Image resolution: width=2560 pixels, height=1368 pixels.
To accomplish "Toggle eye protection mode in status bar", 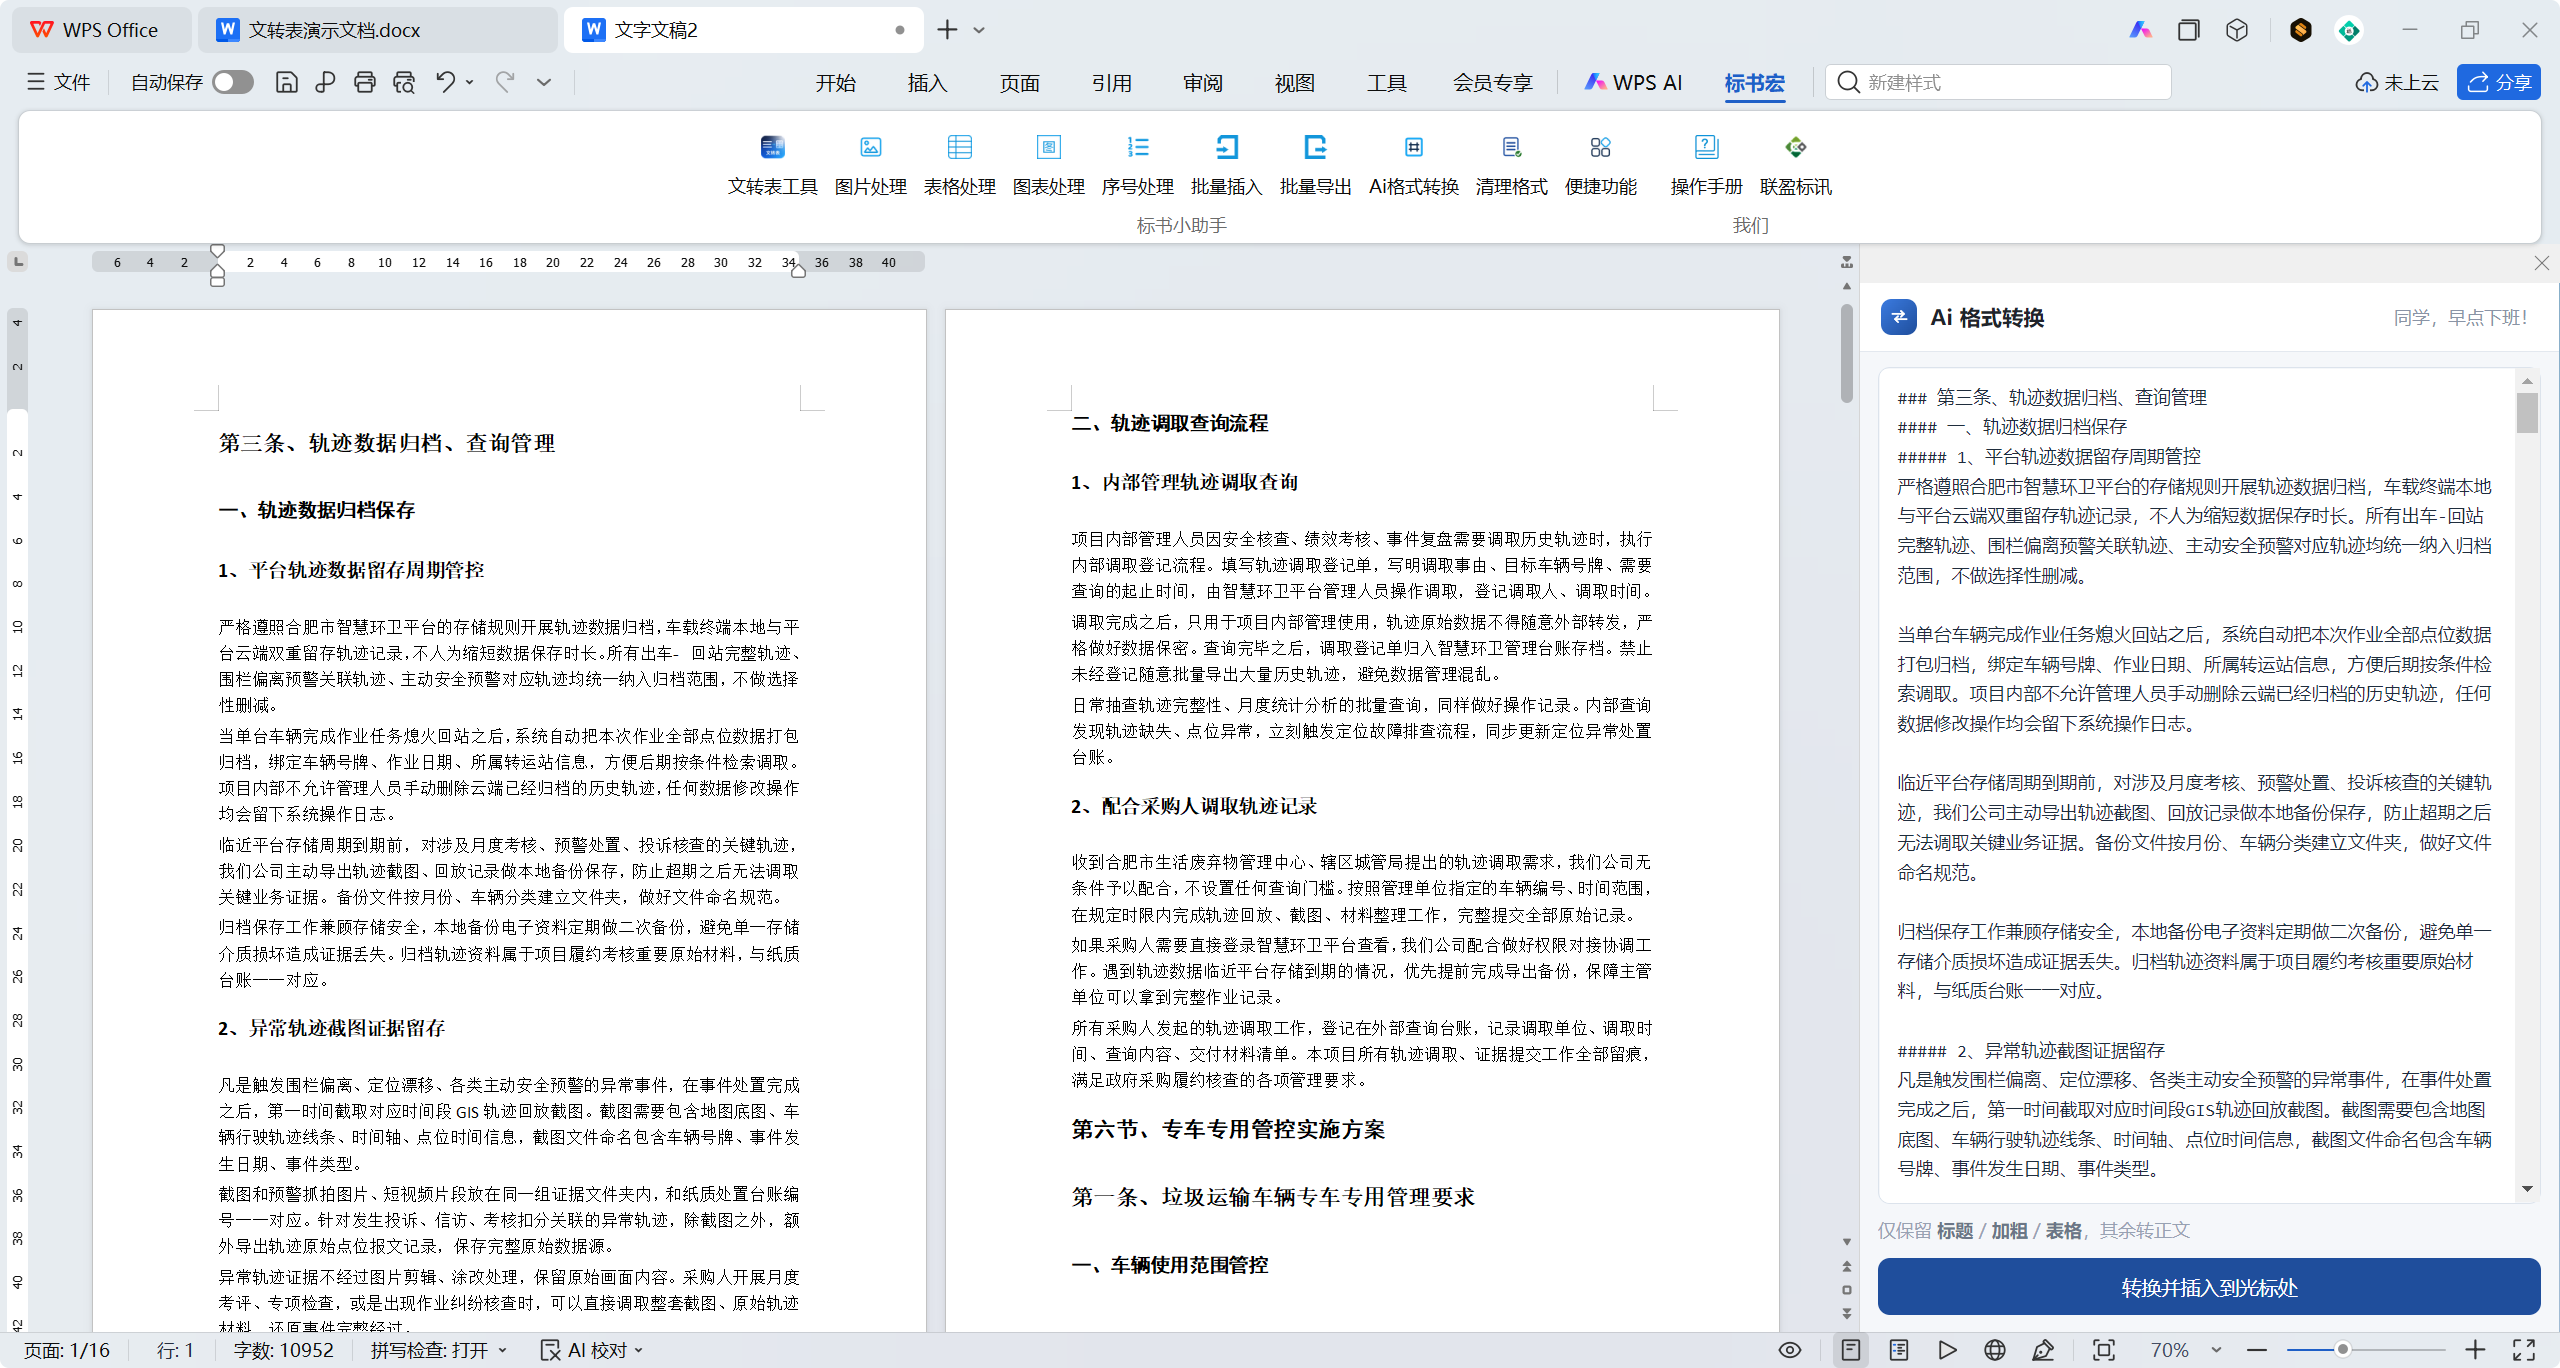I will [1790, 1350].
